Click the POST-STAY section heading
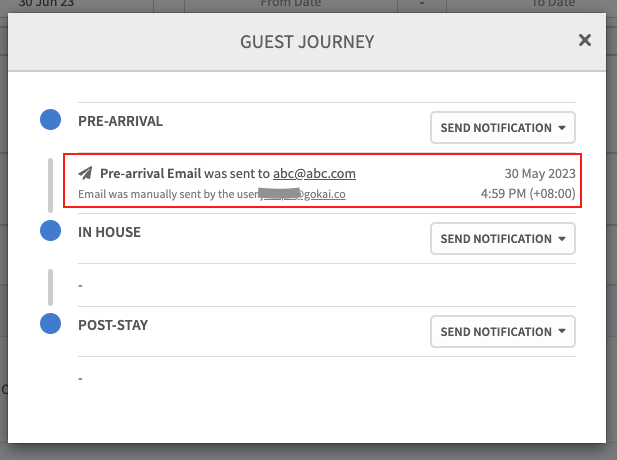Viewport: 617px width, 460px height. point(114,325)
